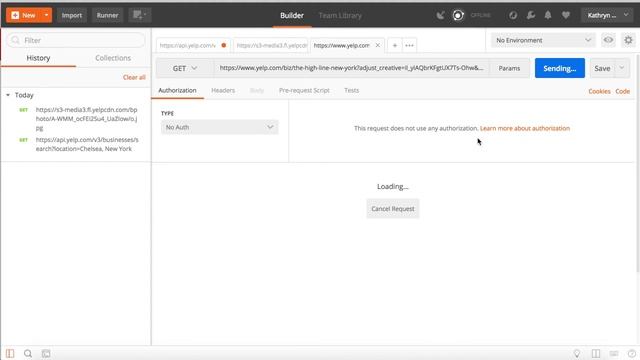640x360 pixels.
Task: Close the www.yelp.com request tab
Action: [378, 45]
